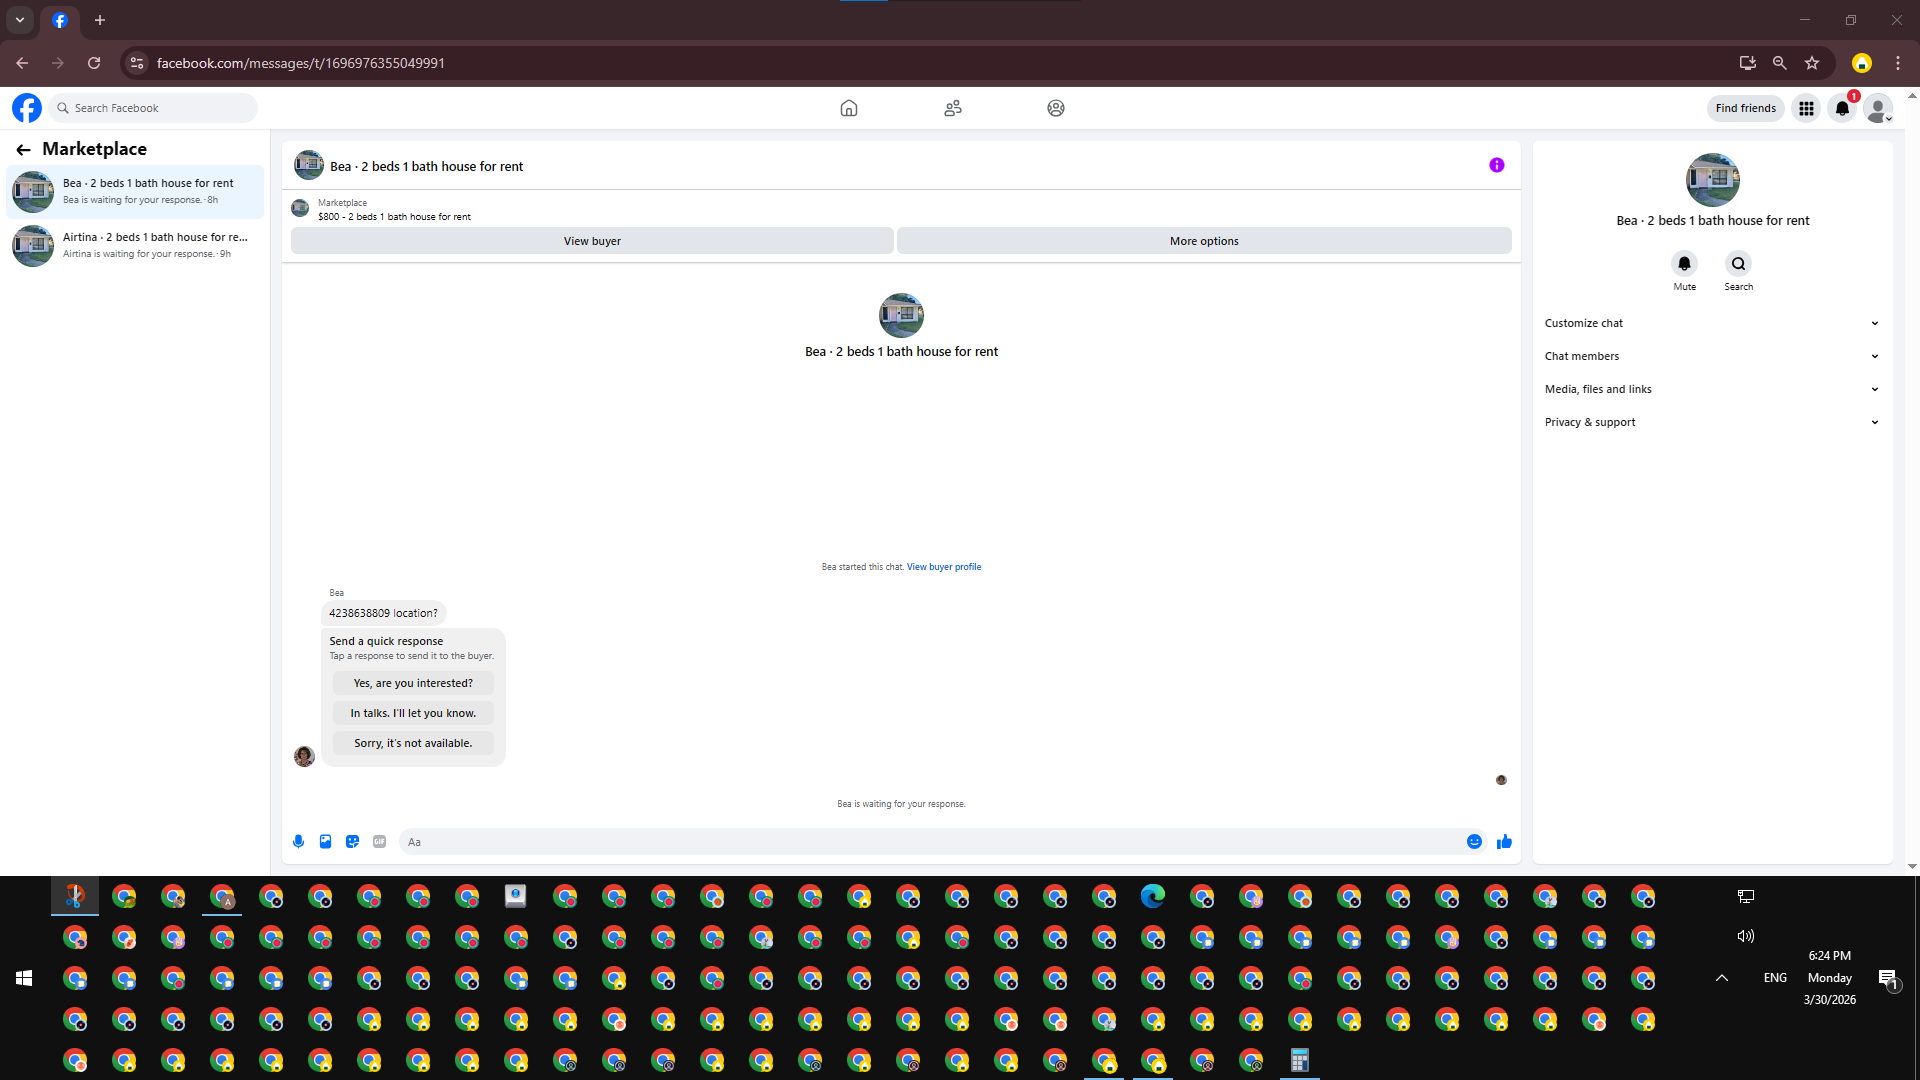
Task: Open the Facebook notifications bell
Action: [1842, 108]
